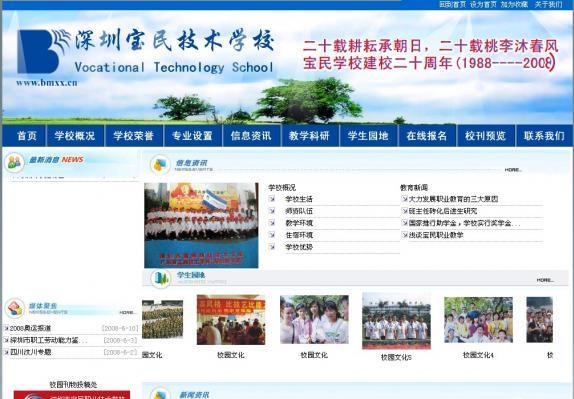Click the people icon beside 最新消息 NEWS
This screenshot has width=574, height=399.
15,163
